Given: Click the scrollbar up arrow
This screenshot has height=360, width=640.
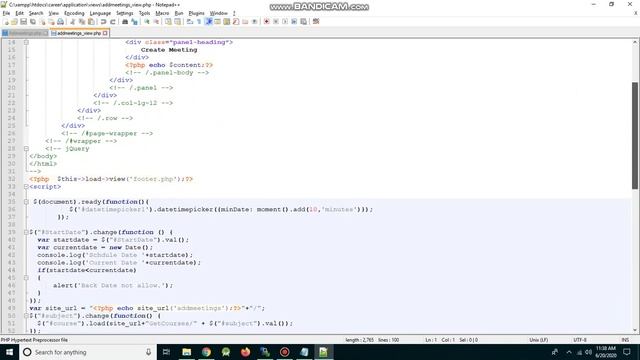Looking at the screenshot, I should click(635, 42).
